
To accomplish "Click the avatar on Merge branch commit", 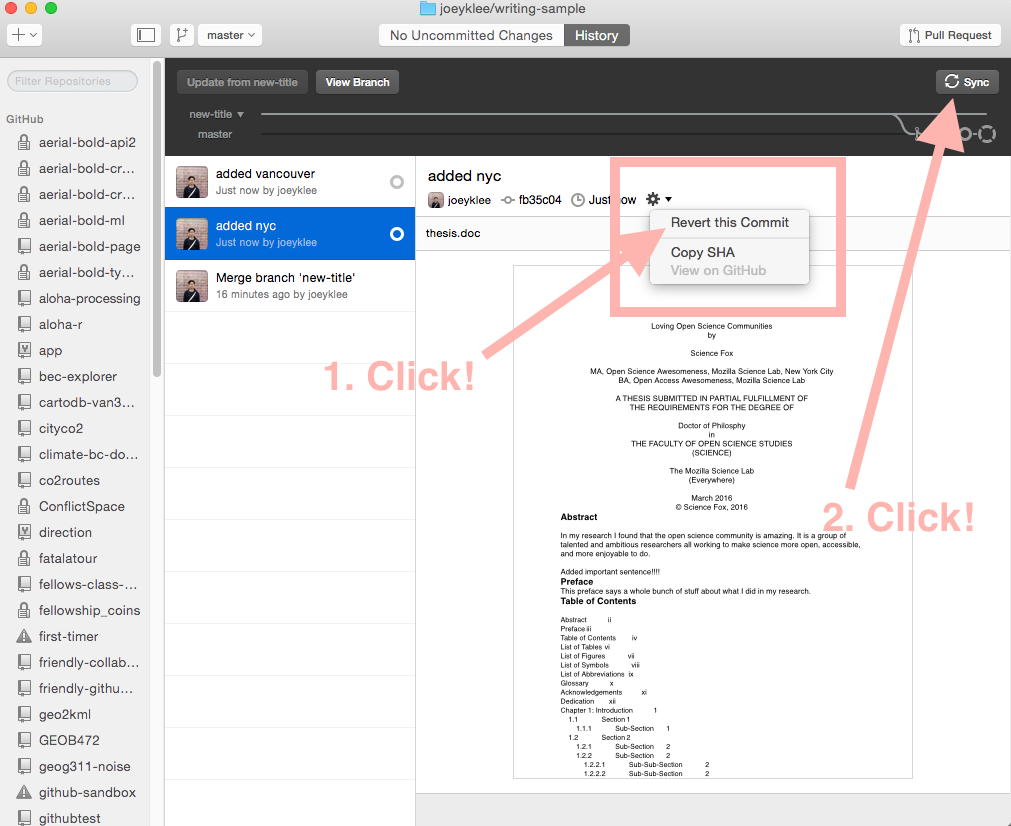I will pos(192,286).
